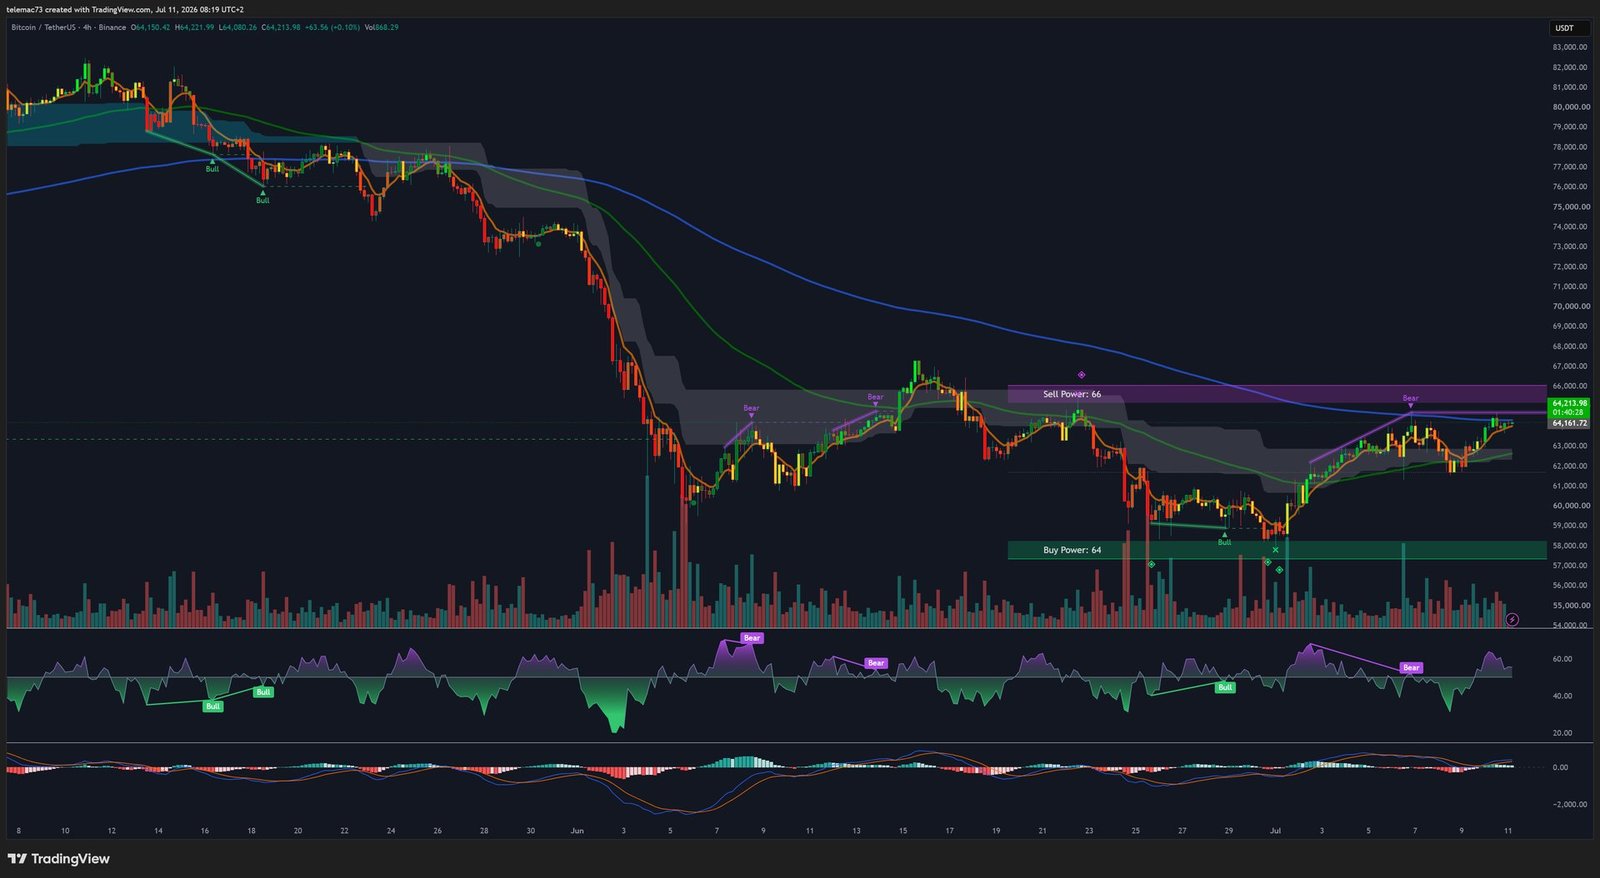Click the grey 64,161.72 price label
Image resolution: width=1600 pixels, height=878 pixels.
click(x=1569, y=423)
